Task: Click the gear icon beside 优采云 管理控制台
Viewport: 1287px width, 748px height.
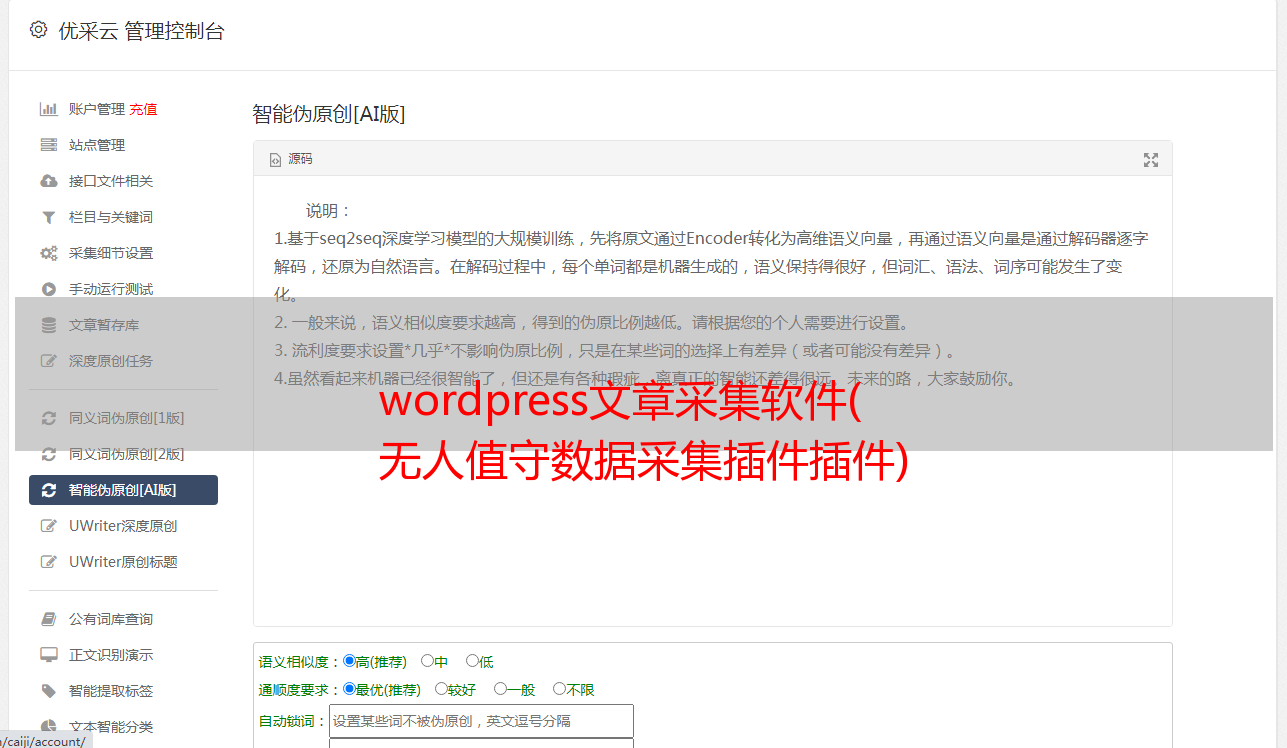Action: [38, 30]
